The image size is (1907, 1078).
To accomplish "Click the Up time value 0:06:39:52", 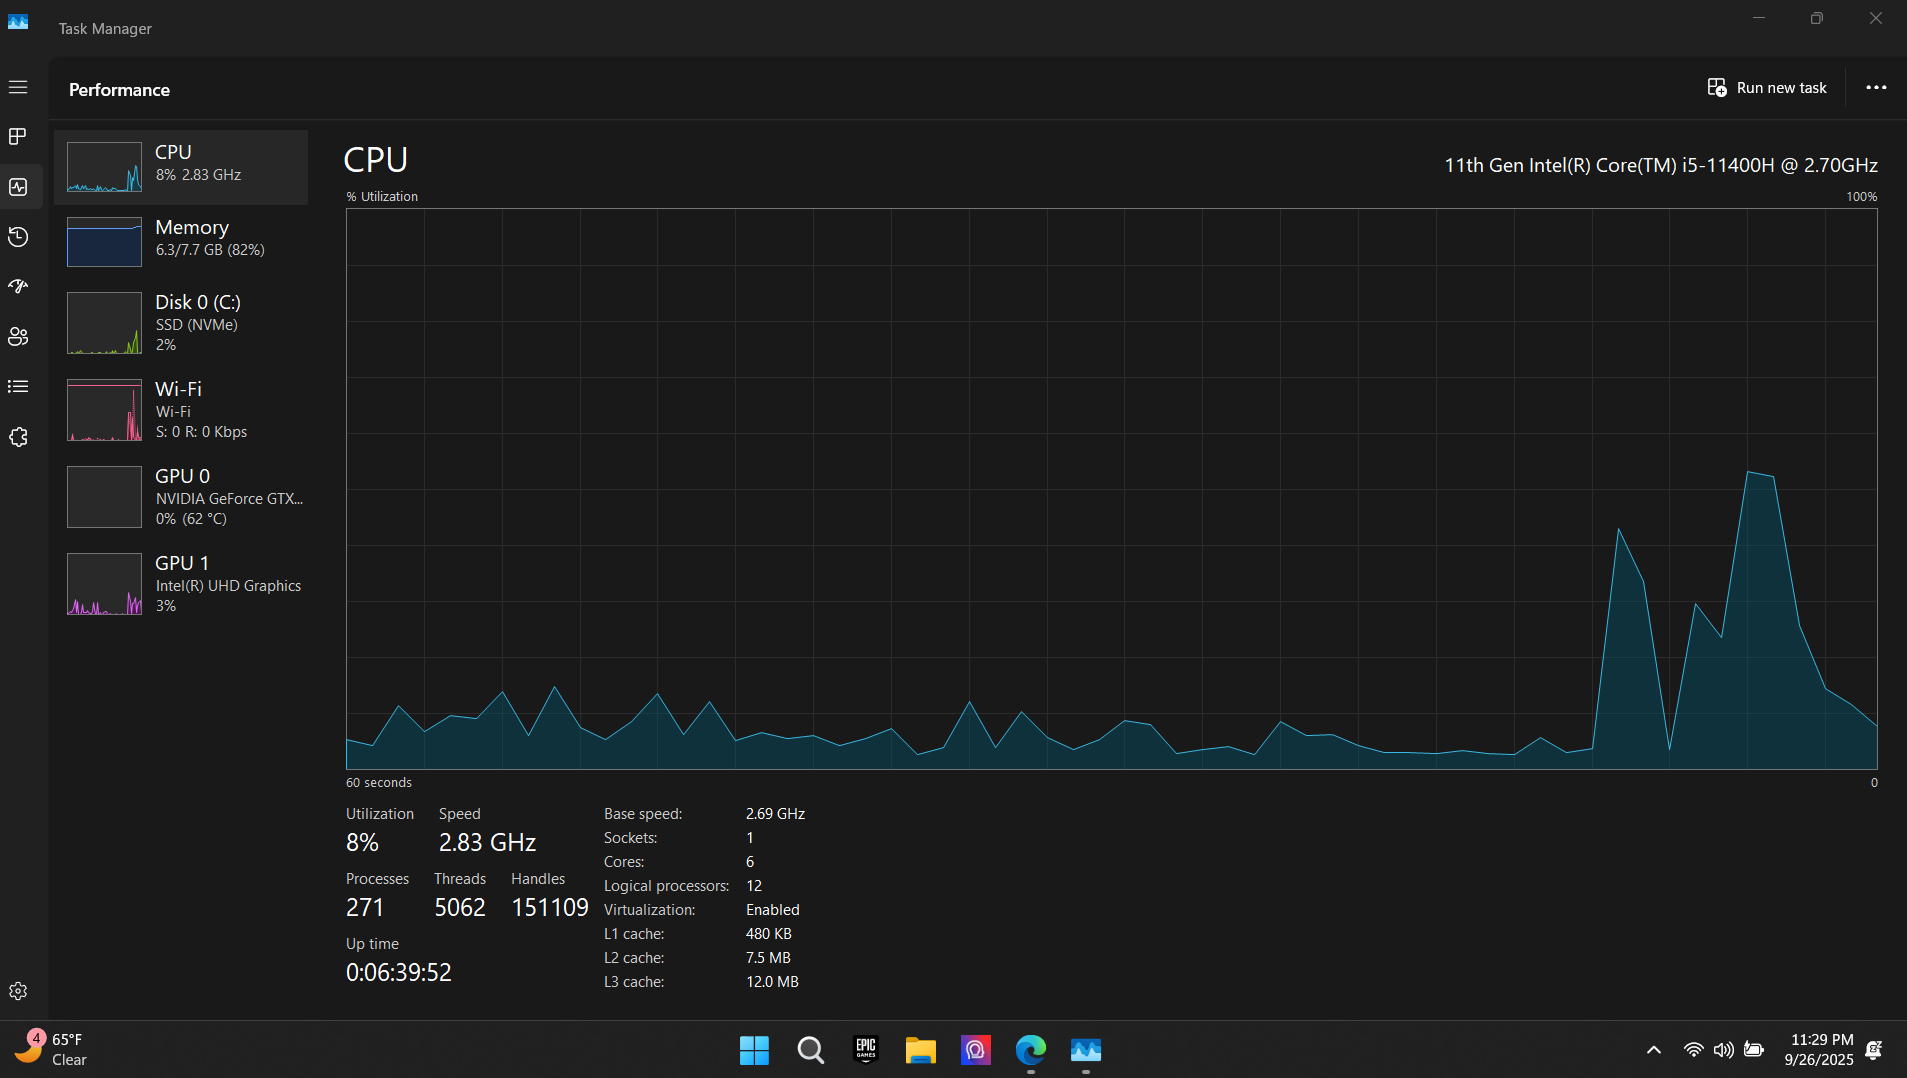I will click(399, 973).
